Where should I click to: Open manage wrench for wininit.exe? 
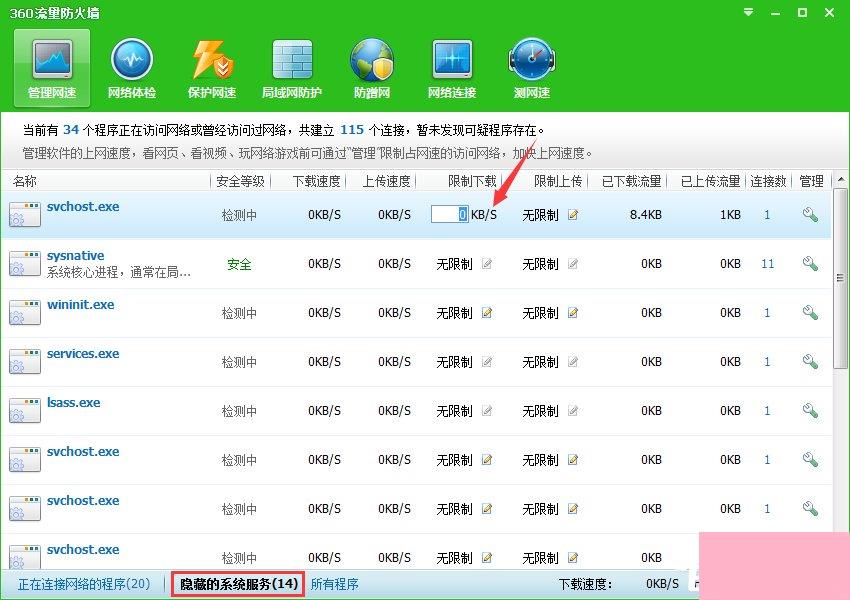click(810, 313)
